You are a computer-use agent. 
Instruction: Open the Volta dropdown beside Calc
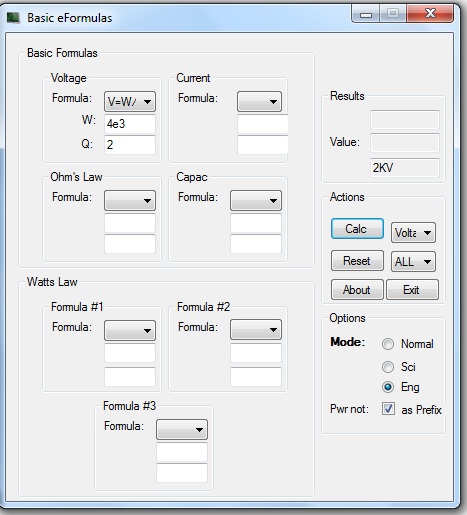pos(413,232)
